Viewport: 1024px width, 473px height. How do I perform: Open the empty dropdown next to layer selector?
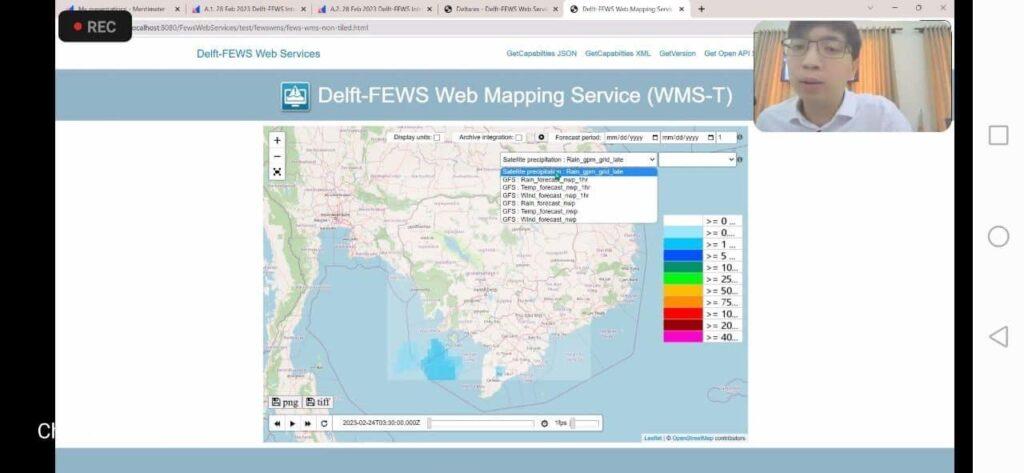[x=697, y=159]
